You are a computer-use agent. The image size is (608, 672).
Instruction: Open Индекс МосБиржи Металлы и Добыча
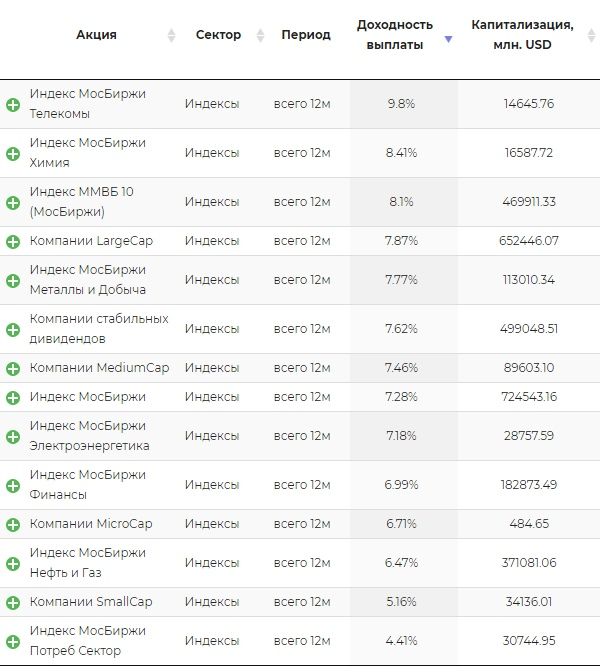tap(88, 280)
